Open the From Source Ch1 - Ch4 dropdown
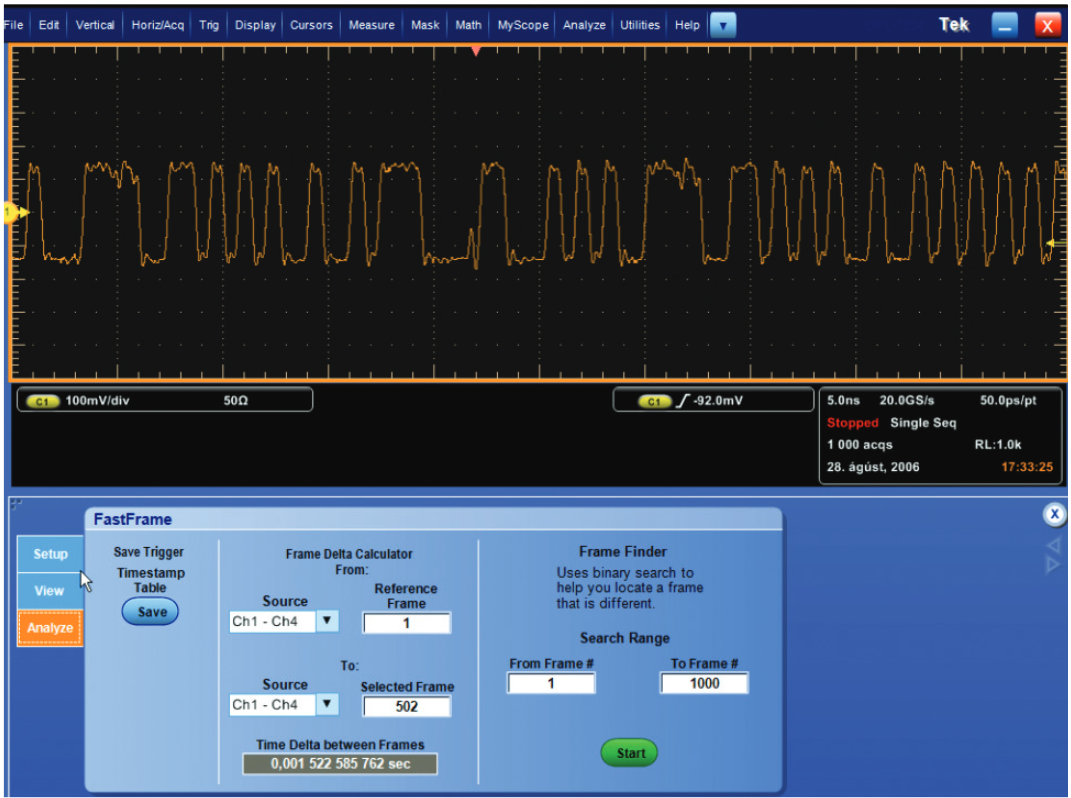The height and width of the screenshot is (798, 1071). 326,621
